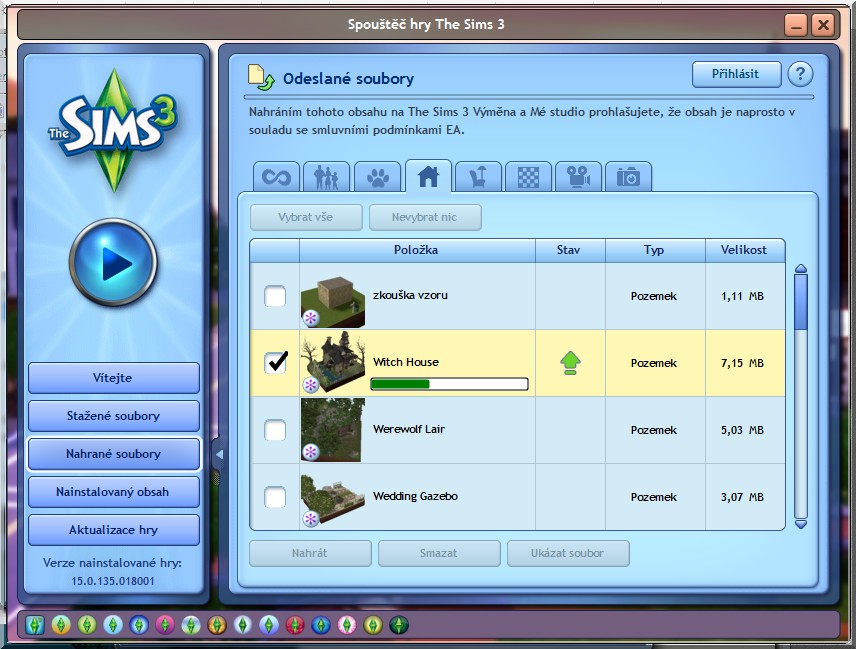This screenshot has width=856, height=649.
Task: Open the lamp and chair objects tab
Action: (x=478, y=176)
